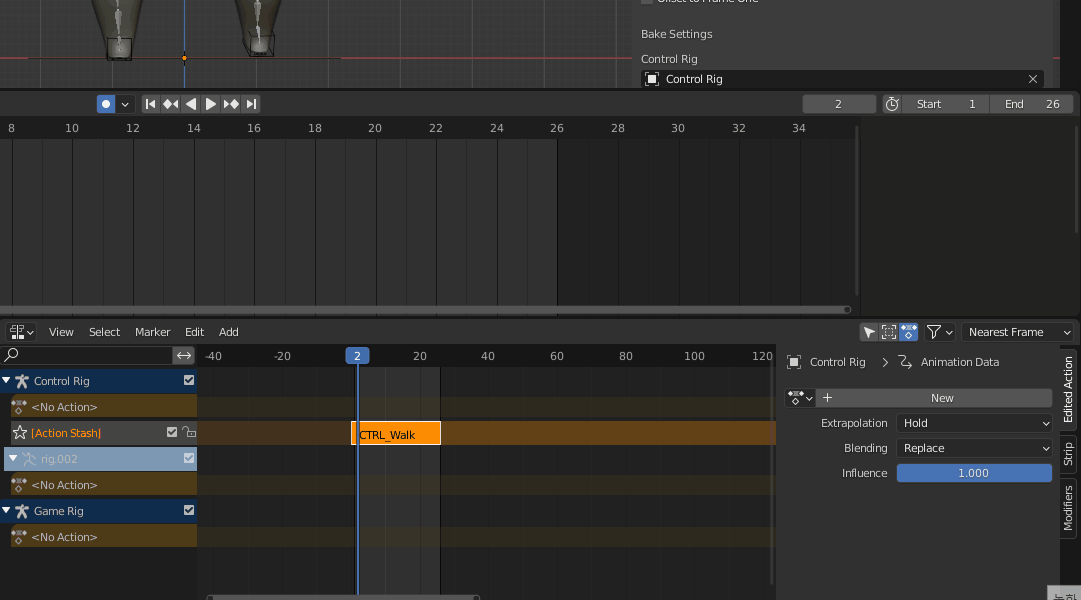Toggle the show hidden objects filter
Image resolution: width=1081 pixels, height=600 pixels.
pyautogui.click(x=889, y=332)
